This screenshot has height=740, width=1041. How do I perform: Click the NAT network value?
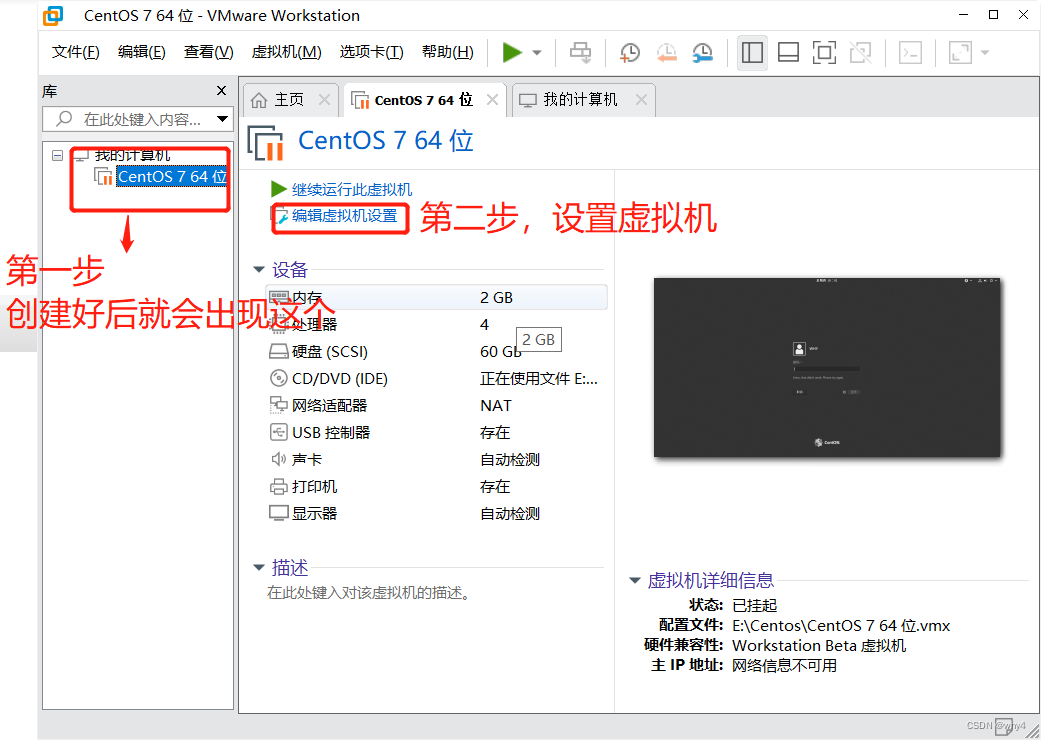[496, 406]
